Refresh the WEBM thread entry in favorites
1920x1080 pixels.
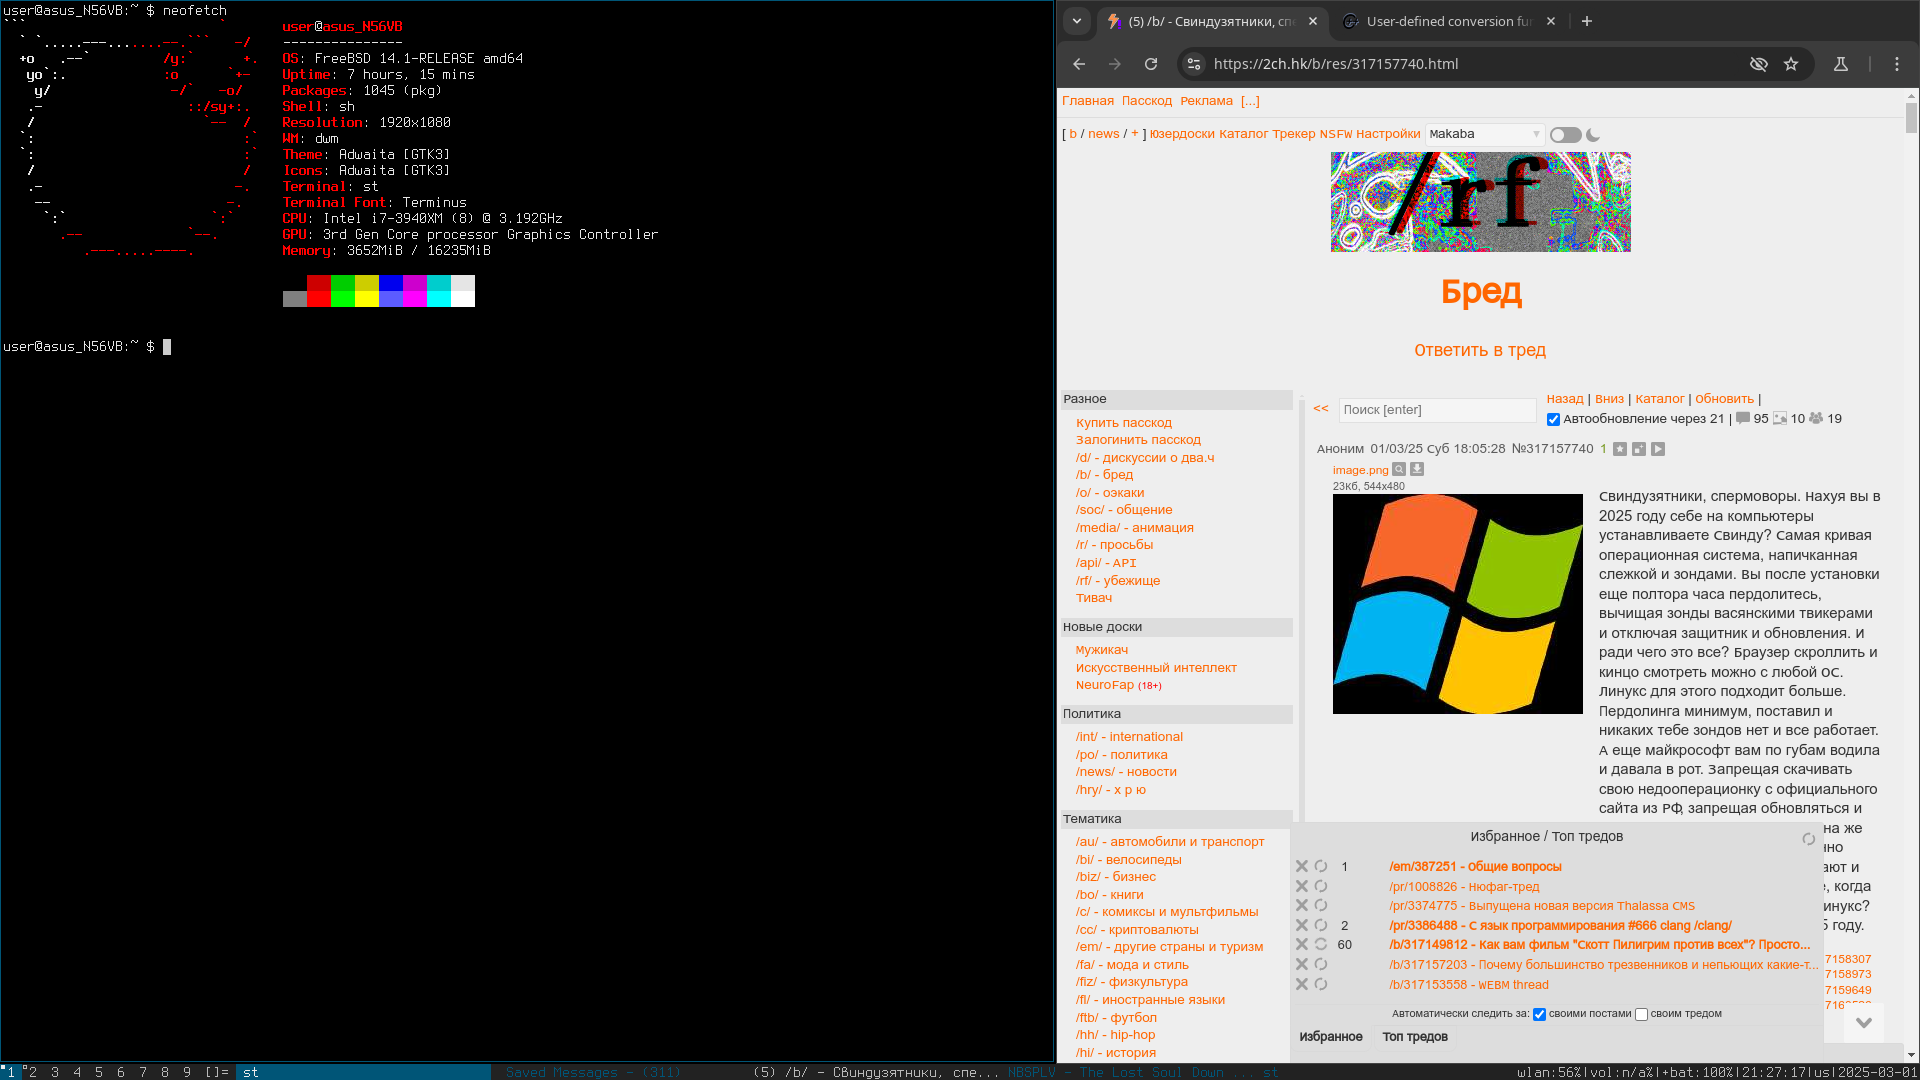click(1321, 985)
